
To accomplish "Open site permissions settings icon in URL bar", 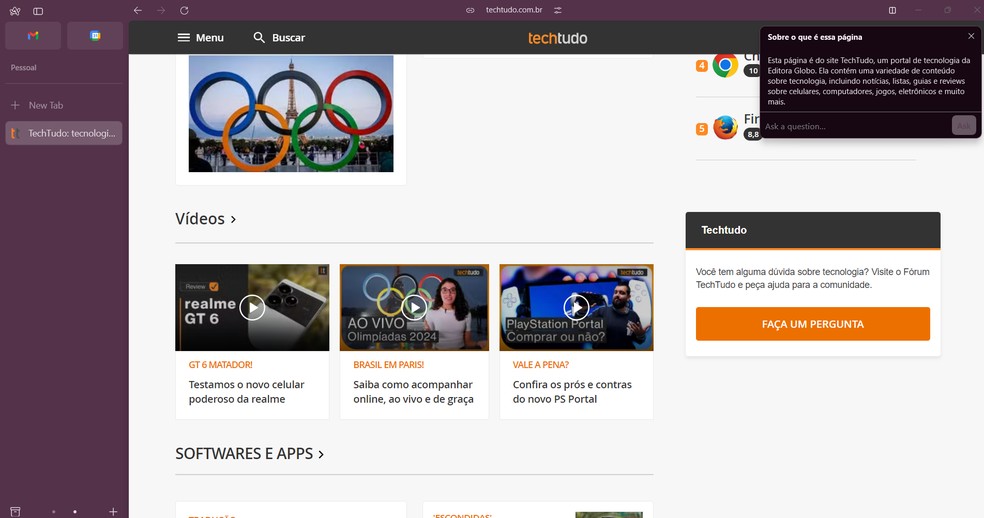I will coord(558,10).
